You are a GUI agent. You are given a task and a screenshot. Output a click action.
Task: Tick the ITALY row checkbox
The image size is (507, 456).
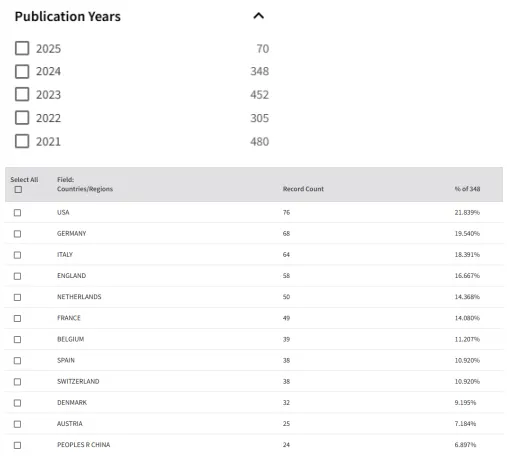pyautogui.click(x=17, y=255)
